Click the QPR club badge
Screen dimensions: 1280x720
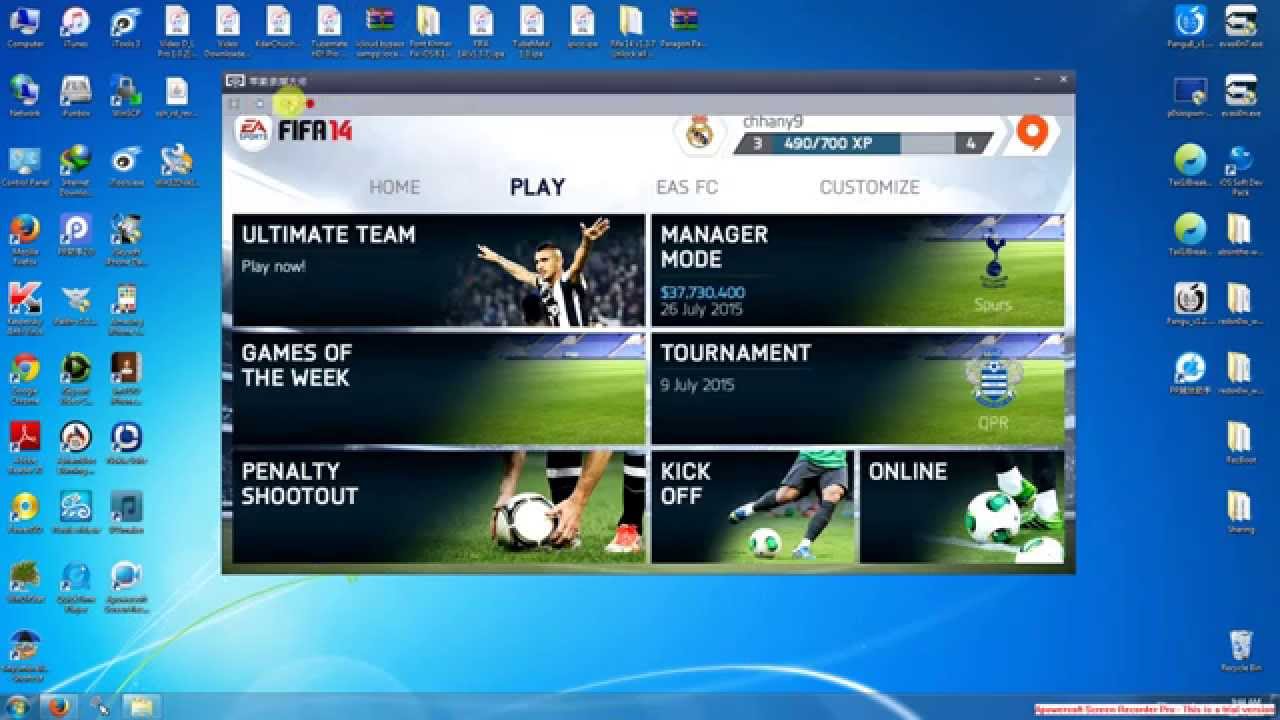(993, 380)
